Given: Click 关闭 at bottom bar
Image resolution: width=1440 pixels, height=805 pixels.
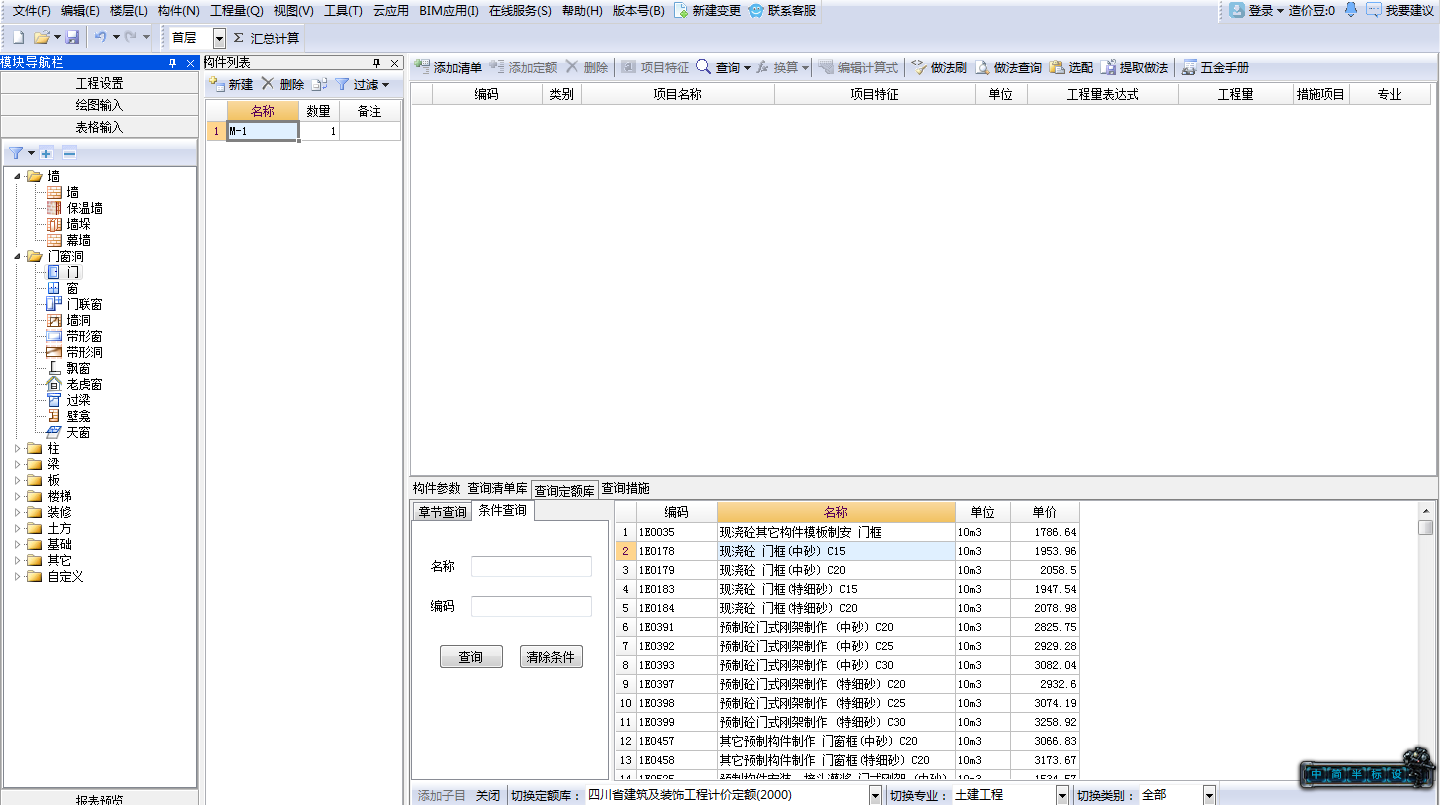Looking at the screenshot, I should (x=487, y=795).
